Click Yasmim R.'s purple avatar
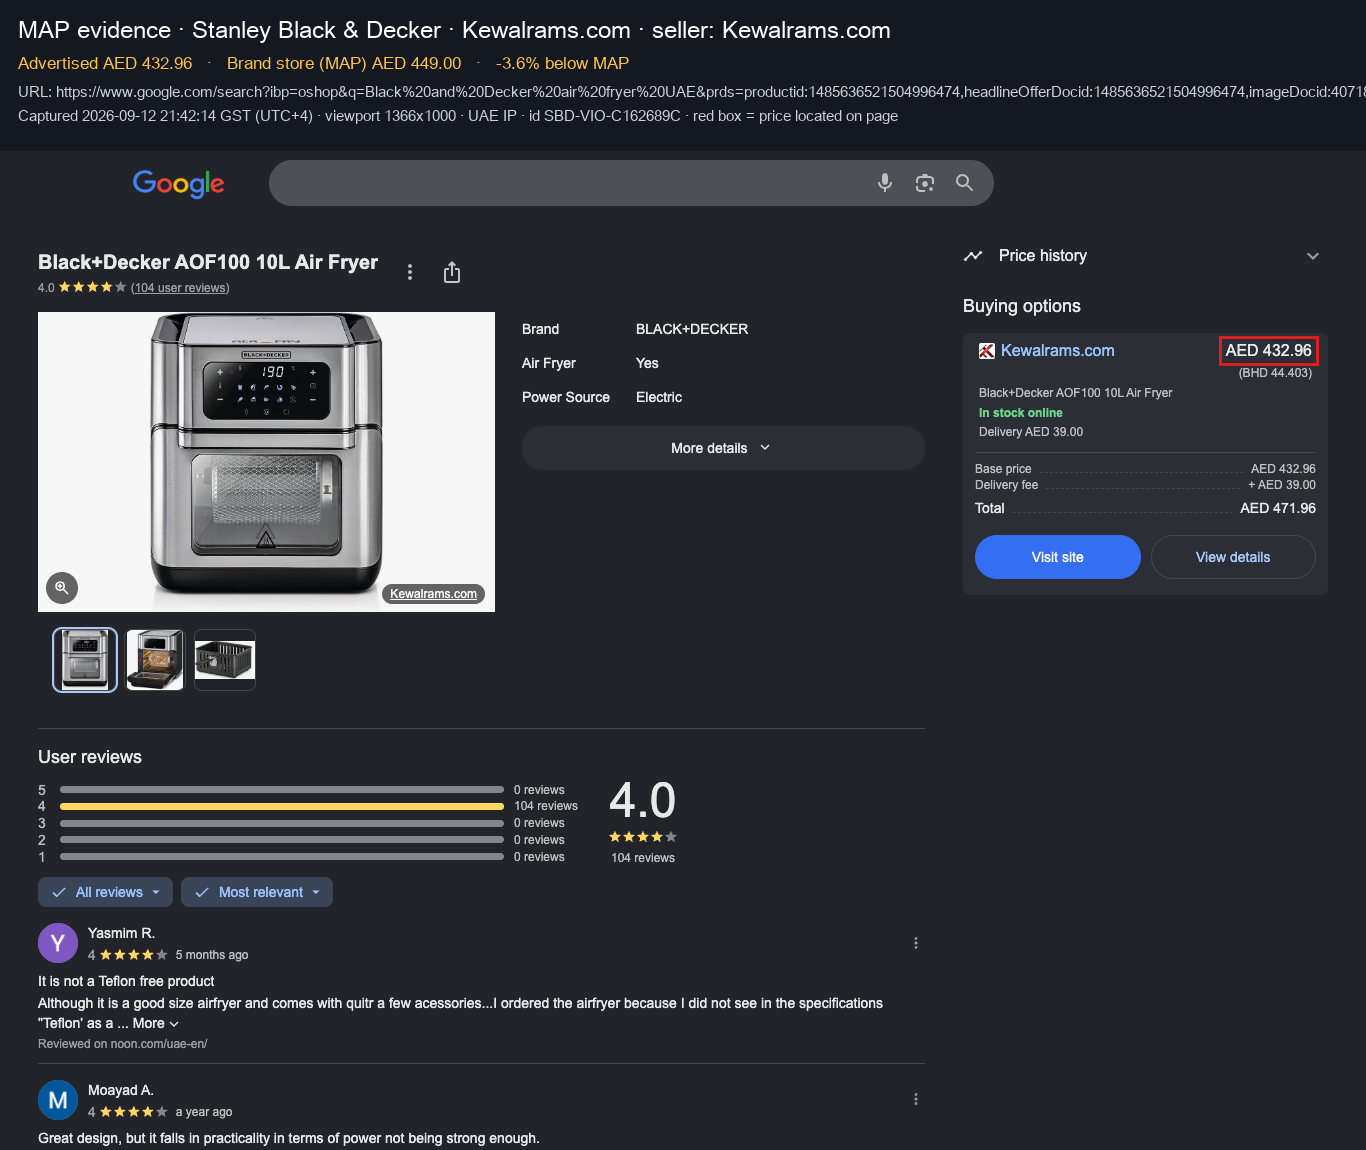This screenshot has height=1150, width=1366. (x=58, y=943)
